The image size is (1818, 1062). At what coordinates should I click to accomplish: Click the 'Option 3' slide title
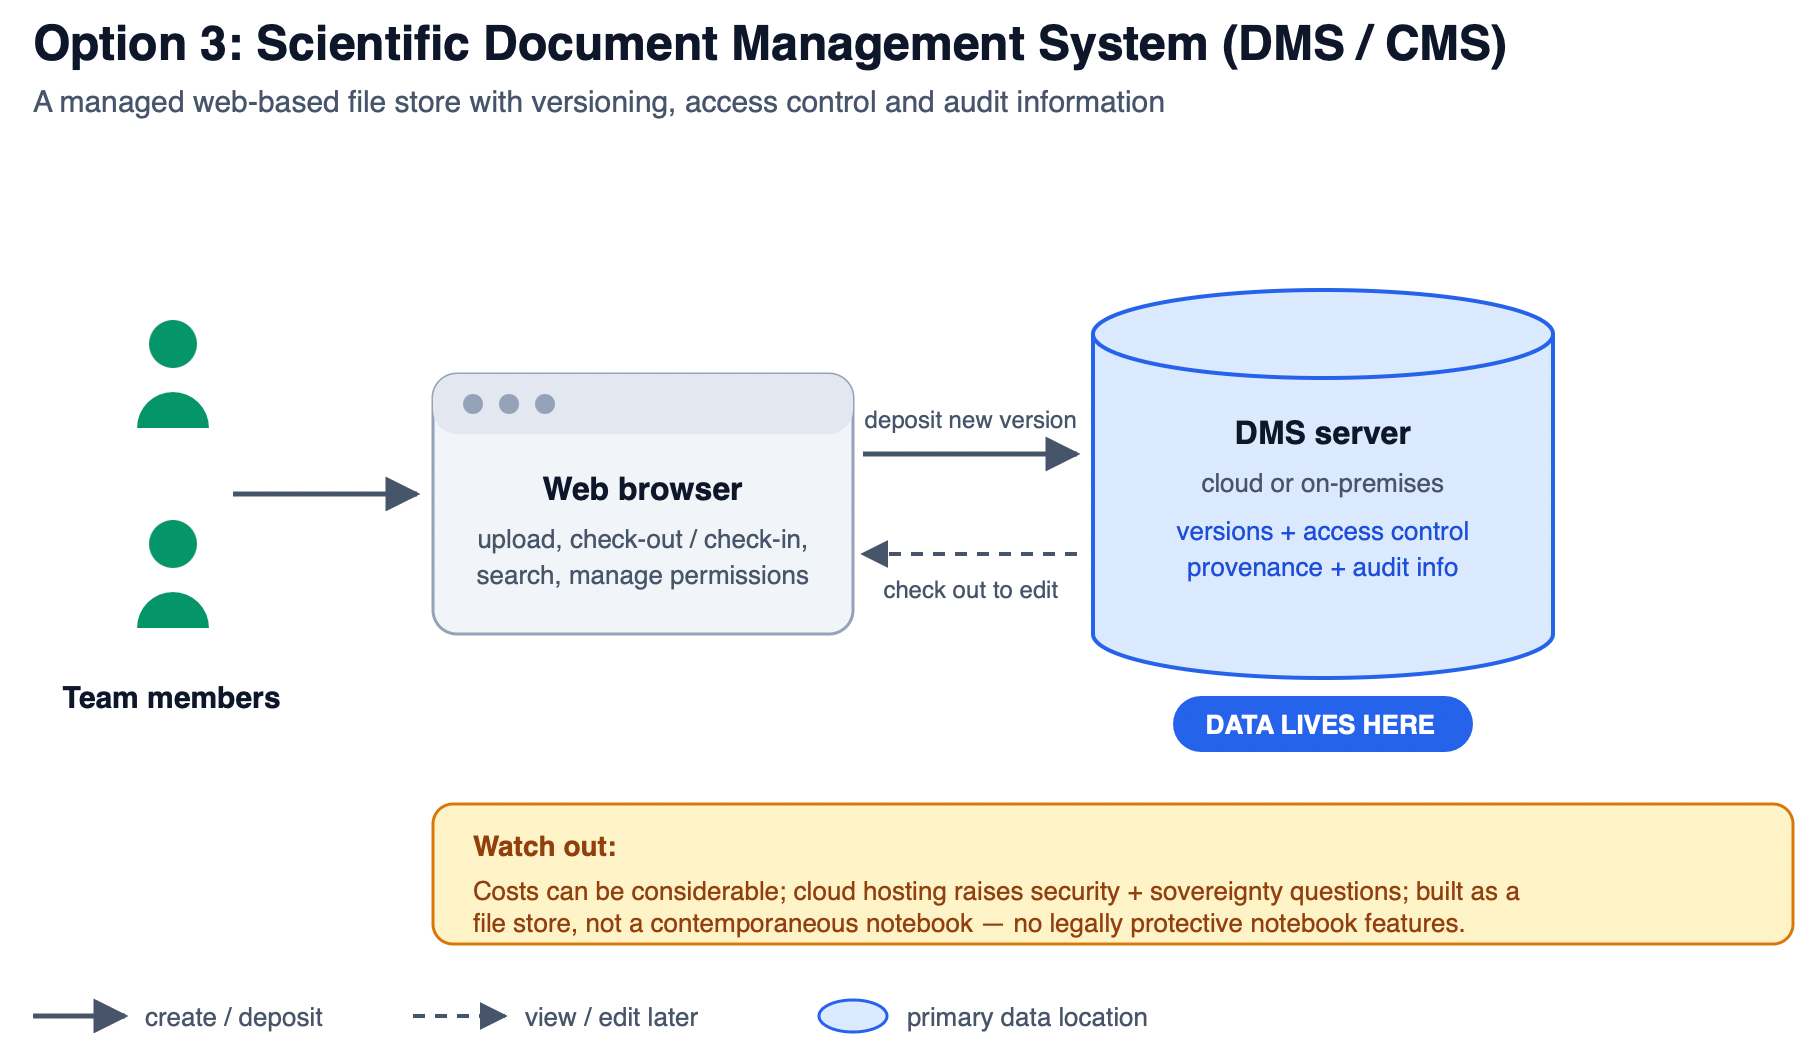pos(770,44)
